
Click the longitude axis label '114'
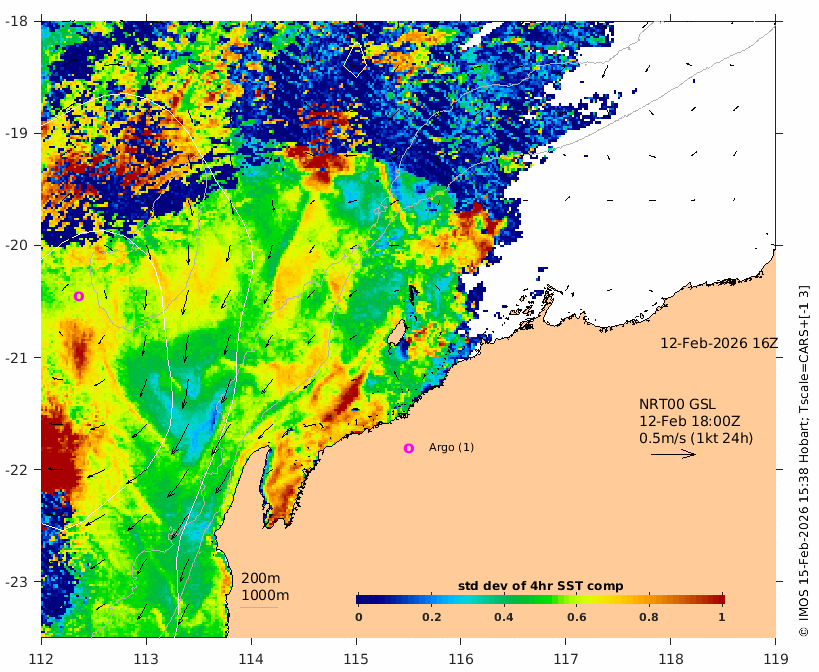pos(251,659)
